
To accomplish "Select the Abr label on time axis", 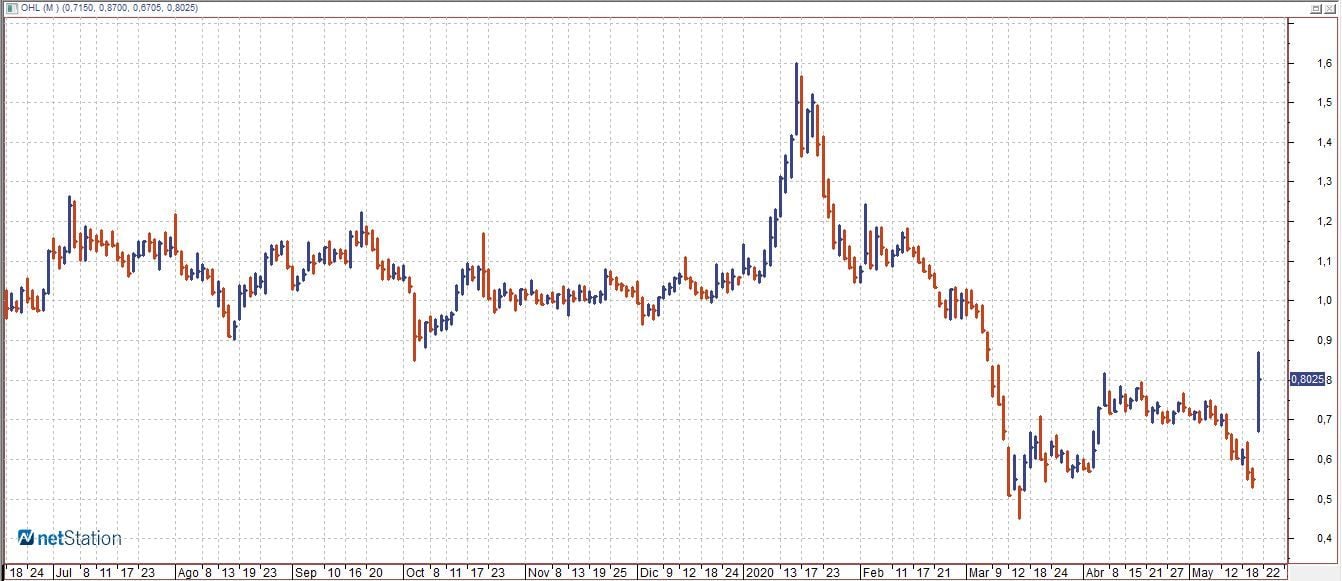I will (x=1095, y=573).
